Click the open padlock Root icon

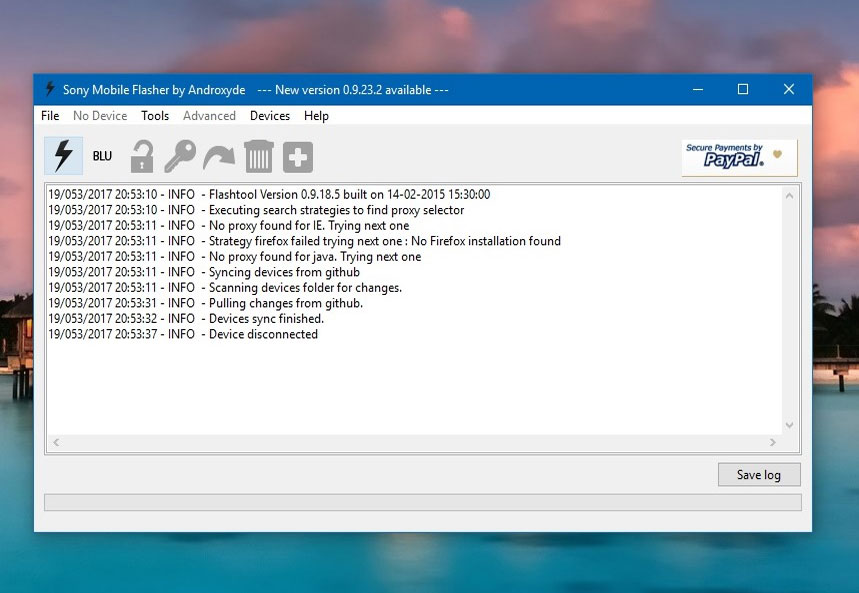(x=142, y=157)
